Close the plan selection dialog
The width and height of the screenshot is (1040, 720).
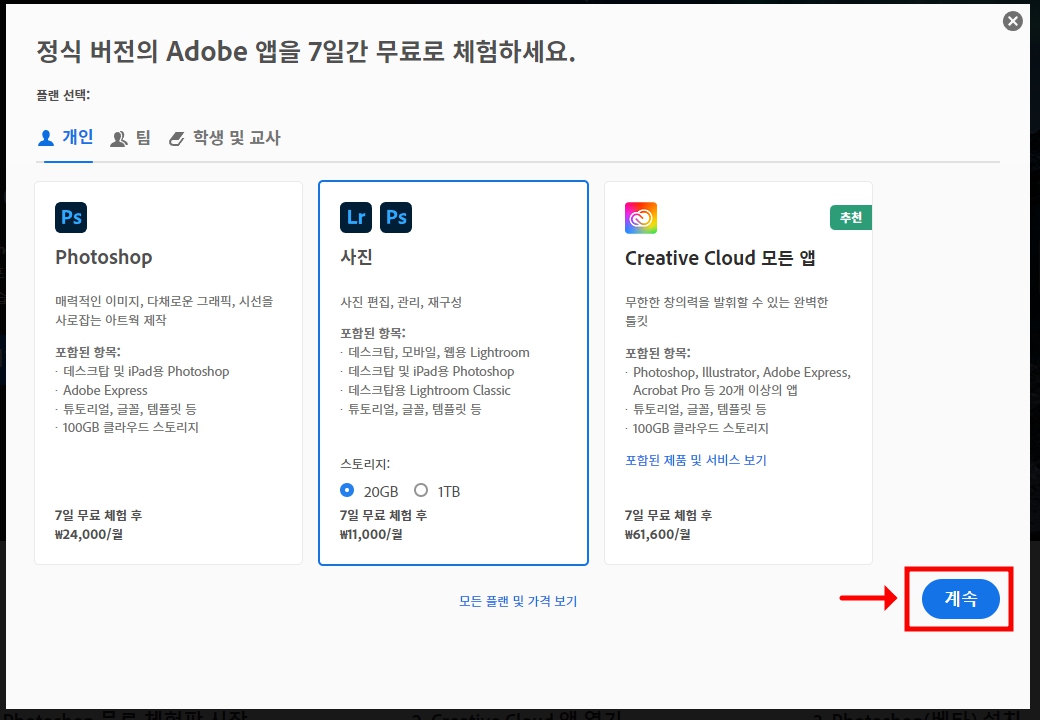click(x=1012, y=21)
